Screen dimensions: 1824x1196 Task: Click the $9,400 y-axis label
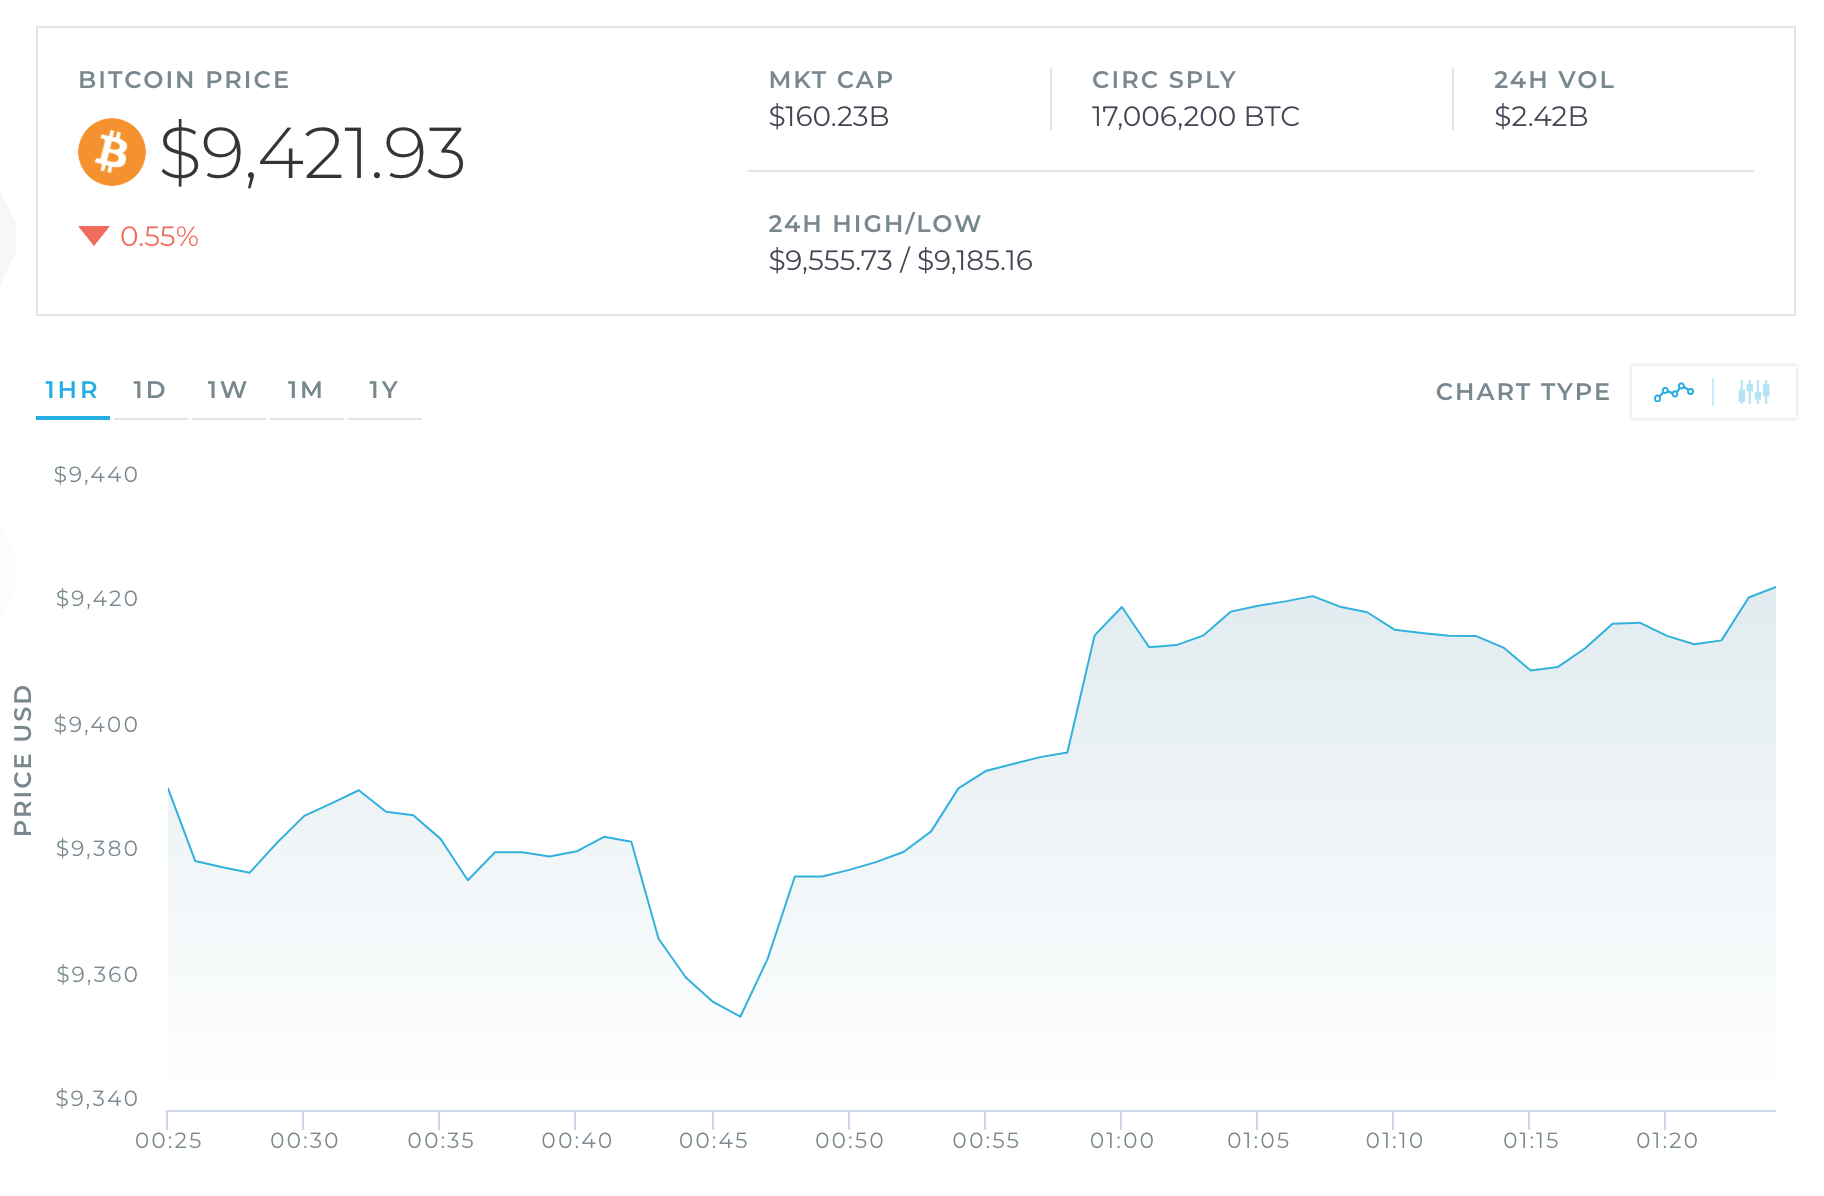click(96, 725)
